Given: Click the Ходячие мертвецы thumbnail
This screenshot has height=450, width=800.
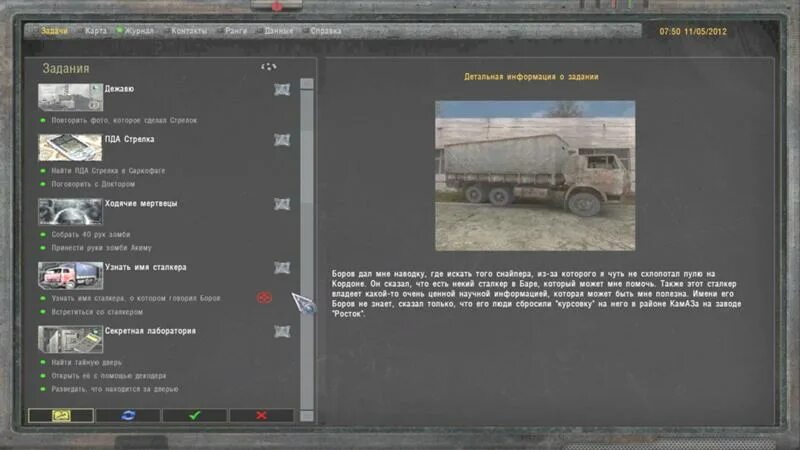Looking at the screenshot, I should 70,211.
